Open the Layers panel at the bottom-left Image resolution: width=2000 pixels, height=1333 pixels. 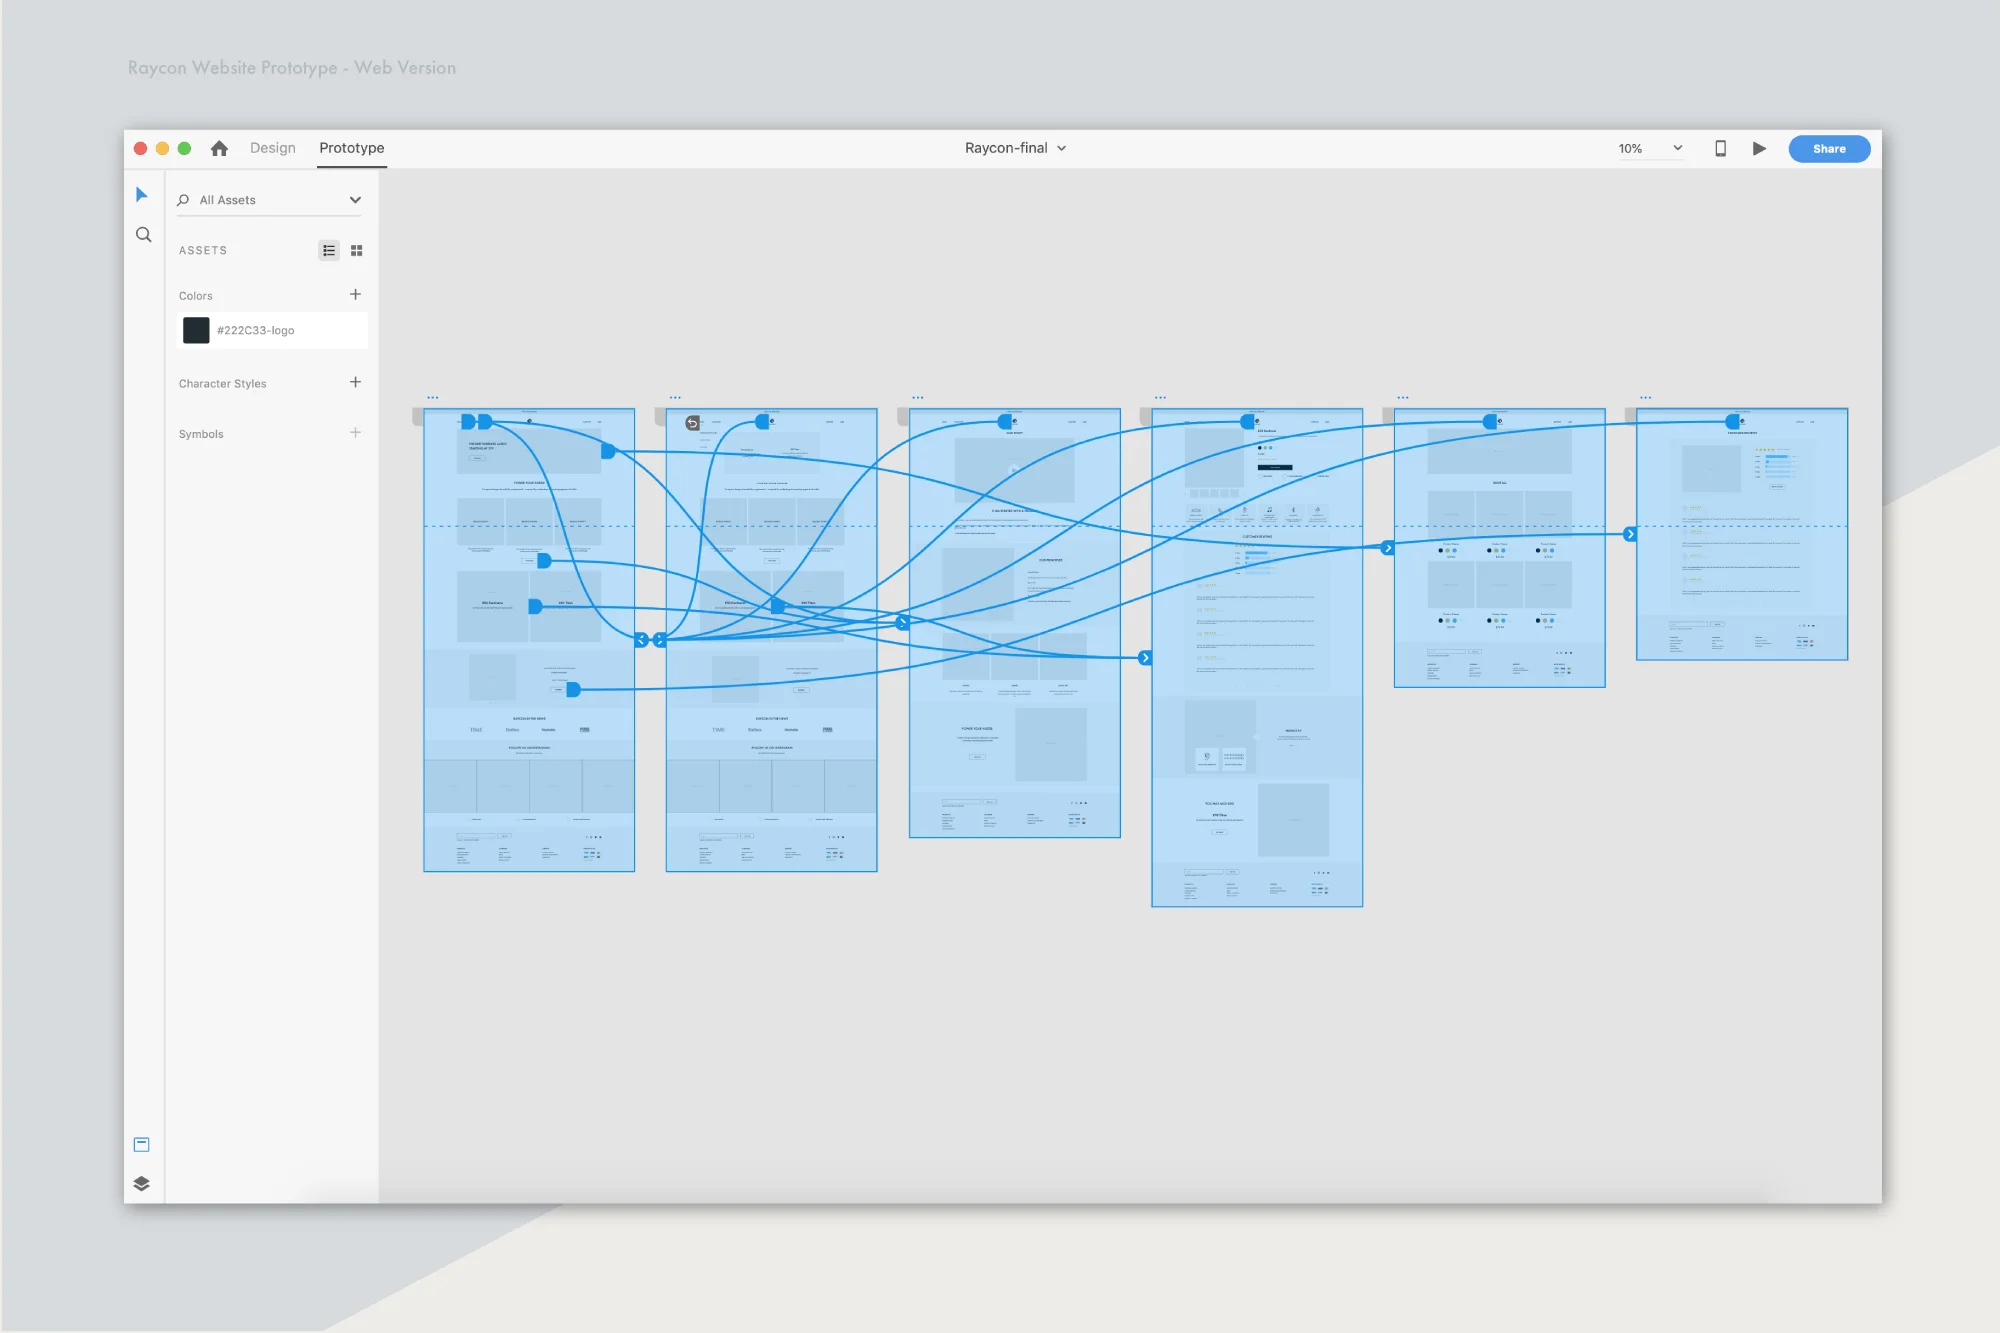[x=142, y=1183]
